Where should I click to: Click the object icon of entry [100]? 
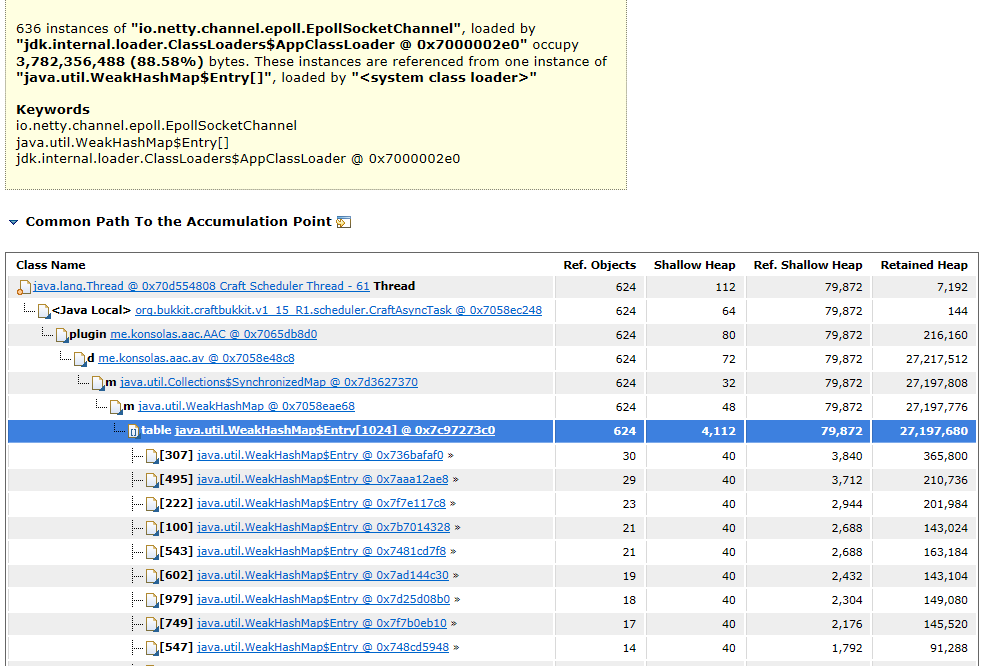[152, 528]
